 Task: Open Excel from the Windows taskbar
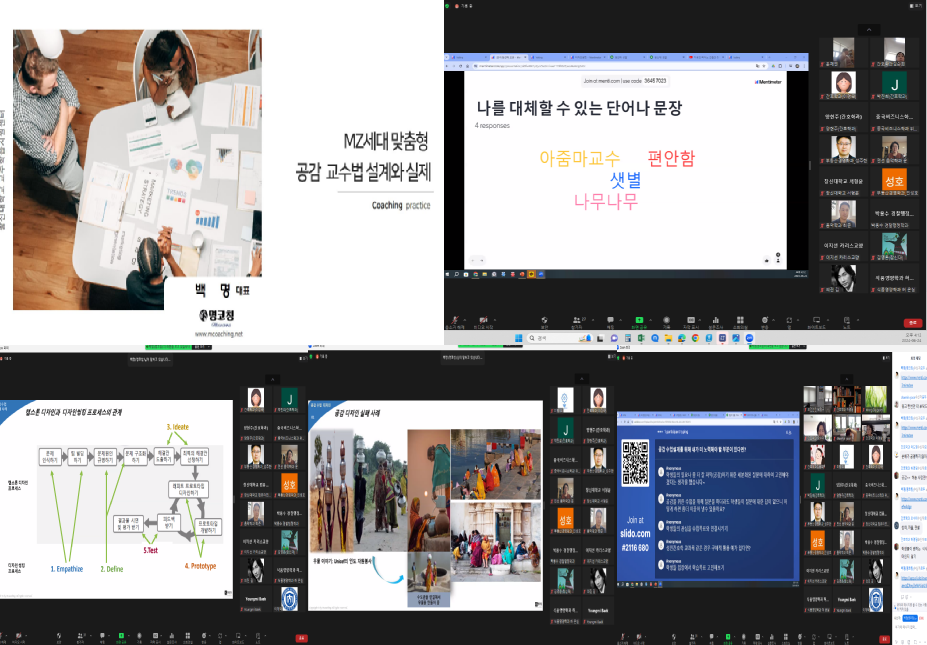click(641, 338)
